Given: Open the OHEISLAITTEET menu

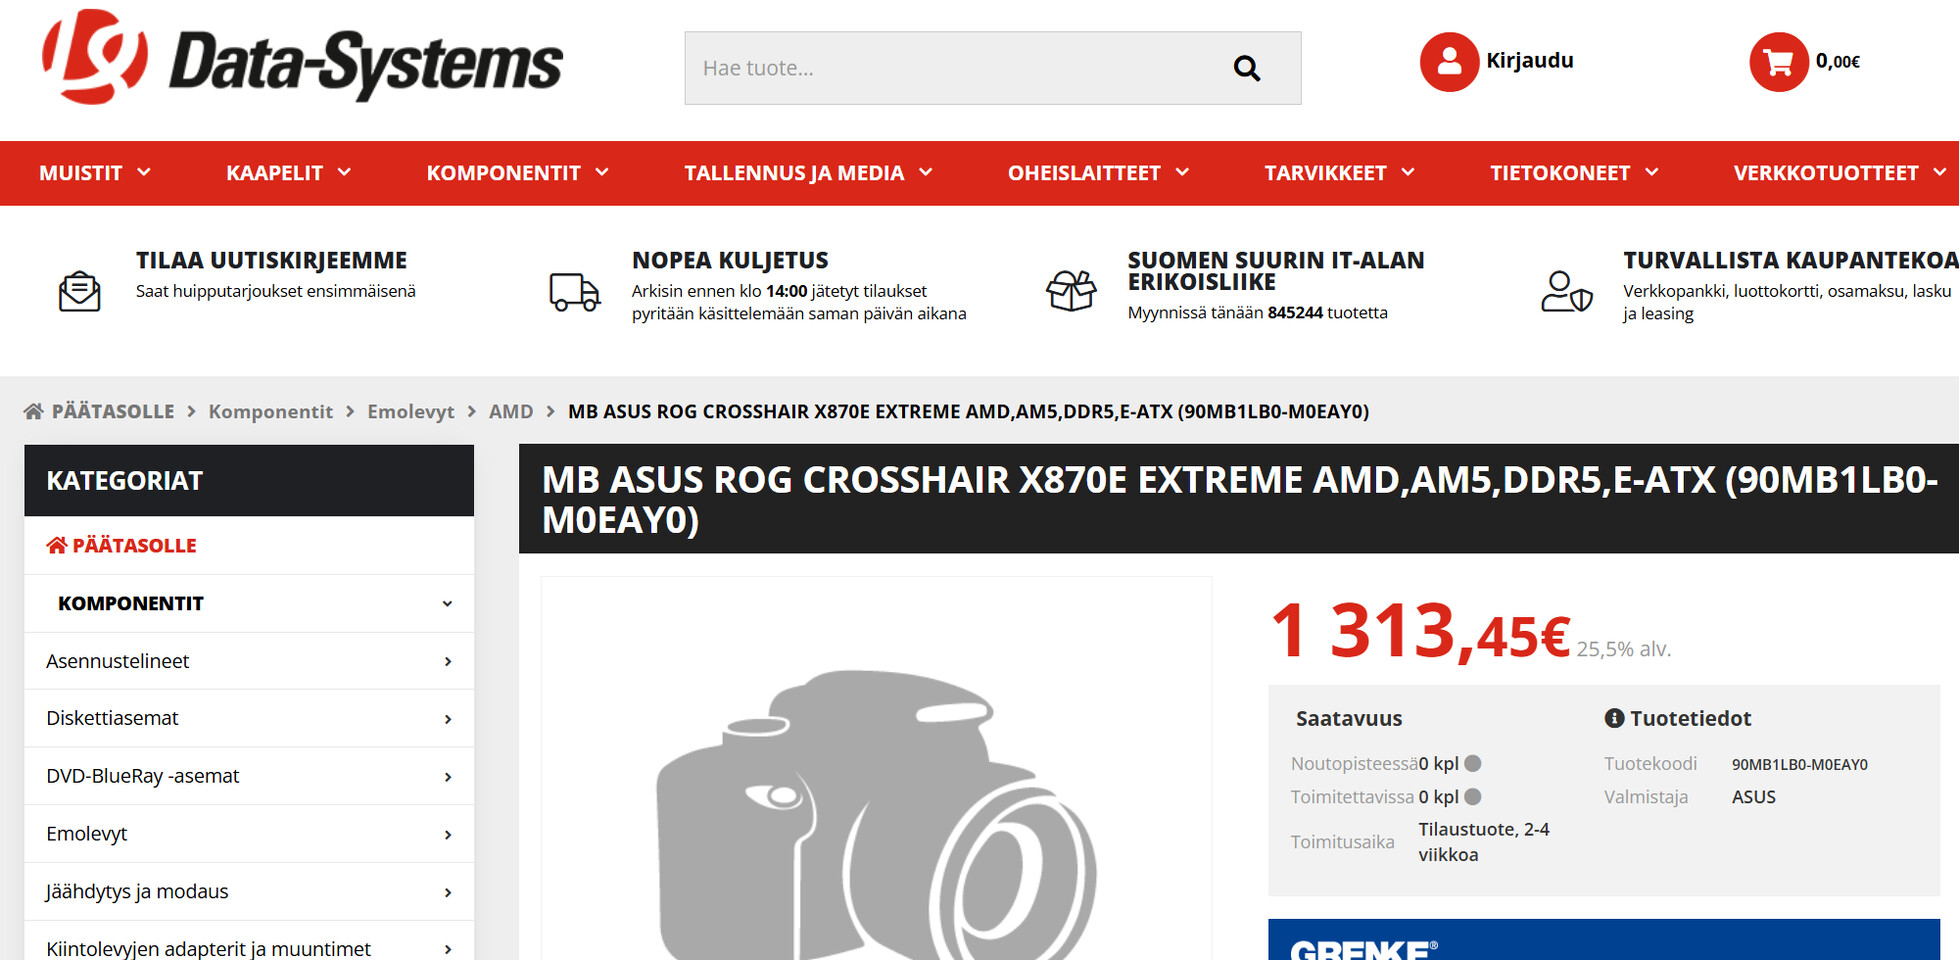Looking at the screenshot, I should pyautogui.click(x=1098, y=173).
